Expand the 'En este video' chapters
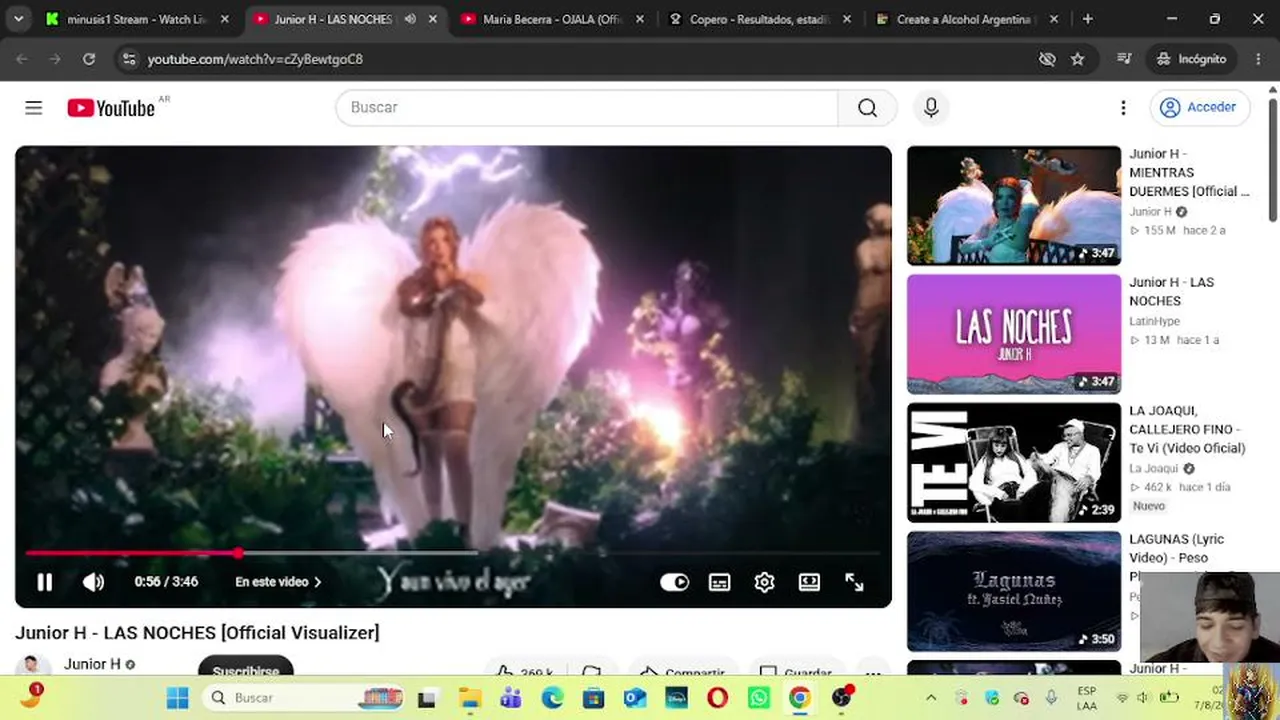This screenshot has height=720, width=1280. [x=278, y=582]
